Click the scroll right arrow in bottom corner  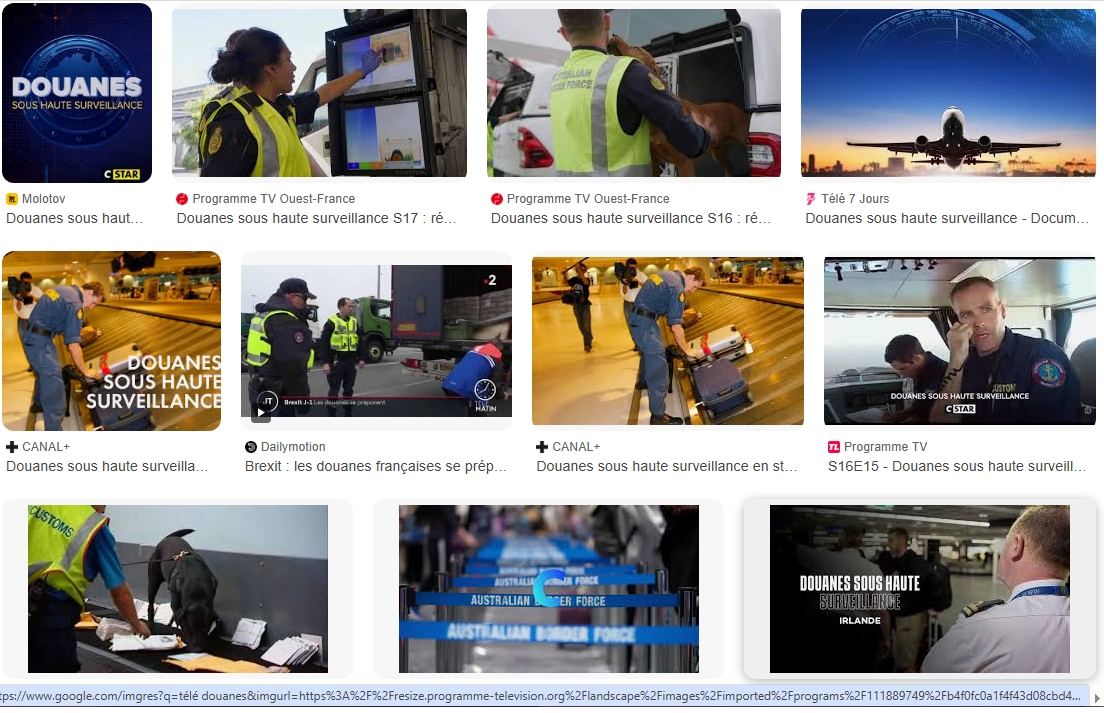tap(1097, 697)
